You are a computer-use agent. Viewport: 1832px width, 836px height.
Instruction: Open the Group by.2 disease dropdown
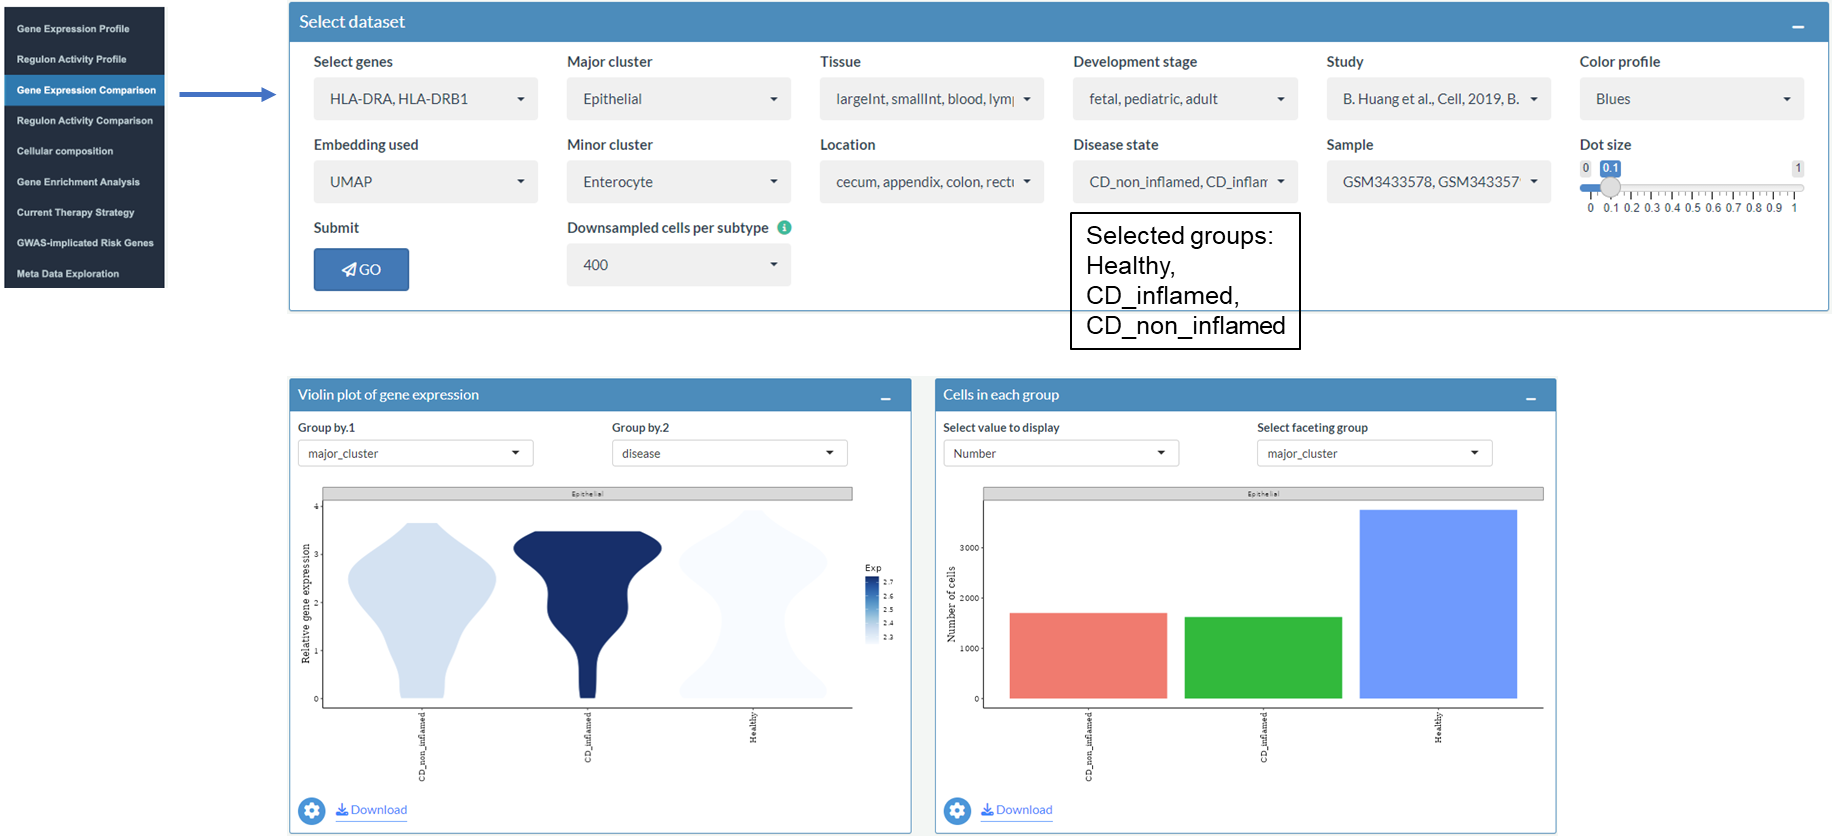[729, 454]
